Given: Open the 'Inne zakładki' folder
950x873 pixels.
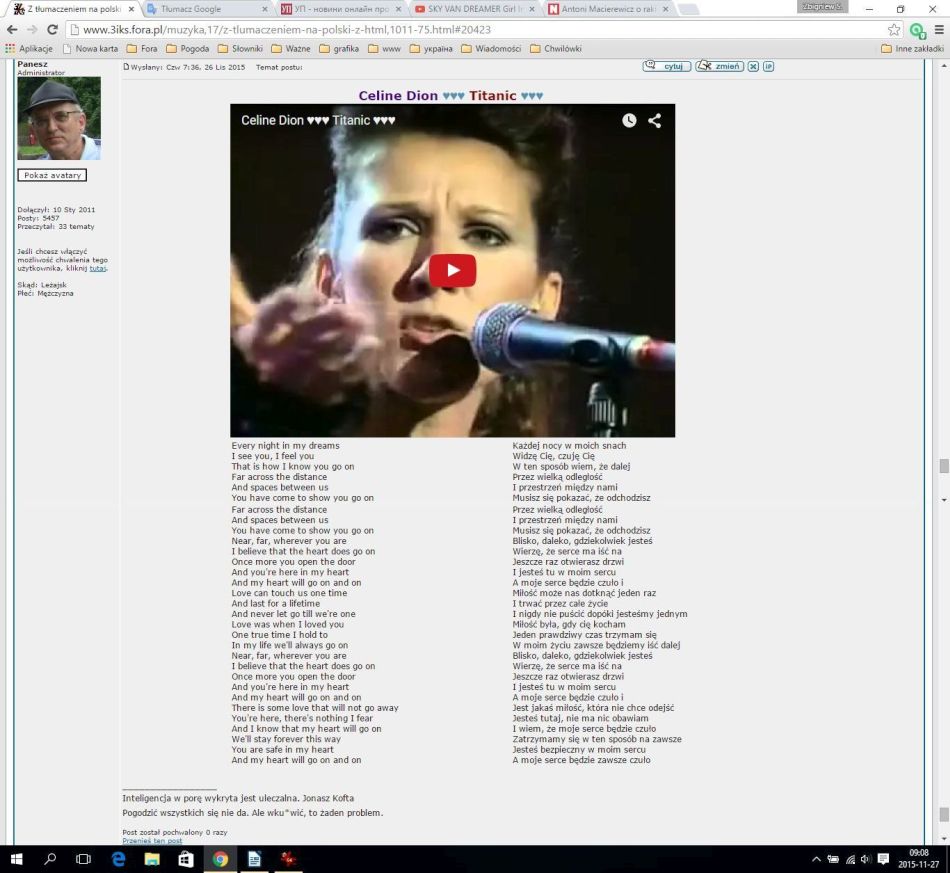Looking at the screenshot, I should (912, 48).
